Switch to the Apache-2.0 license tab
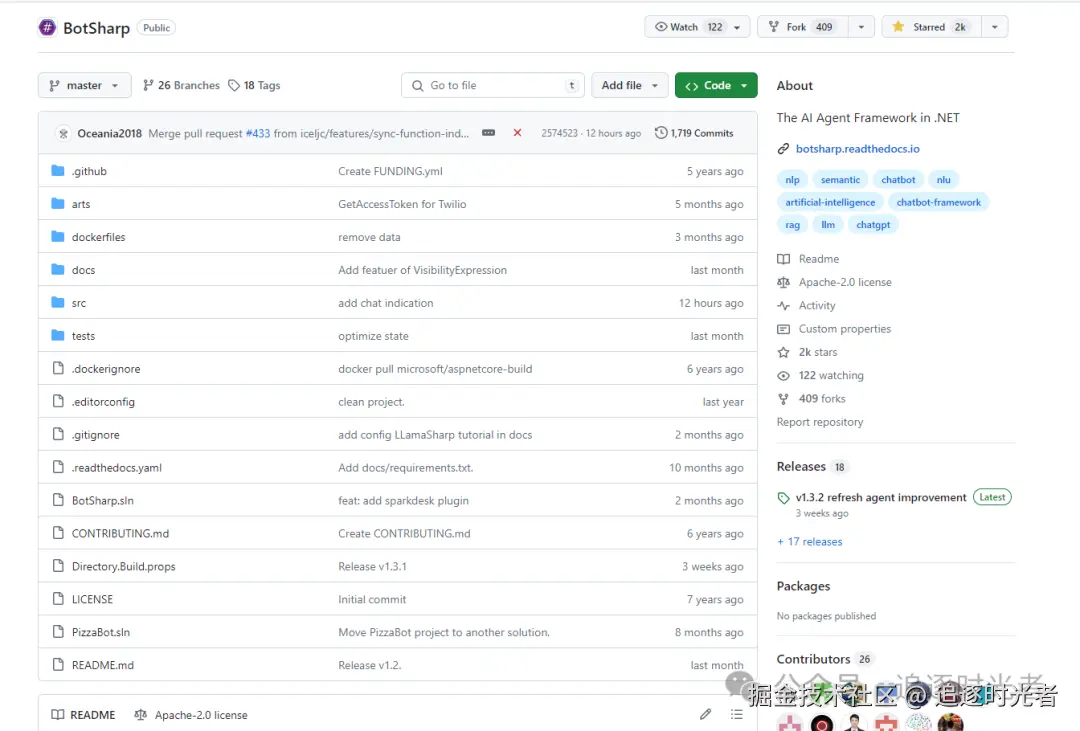Screen dimensions: 1080x731 click(191, 714)
